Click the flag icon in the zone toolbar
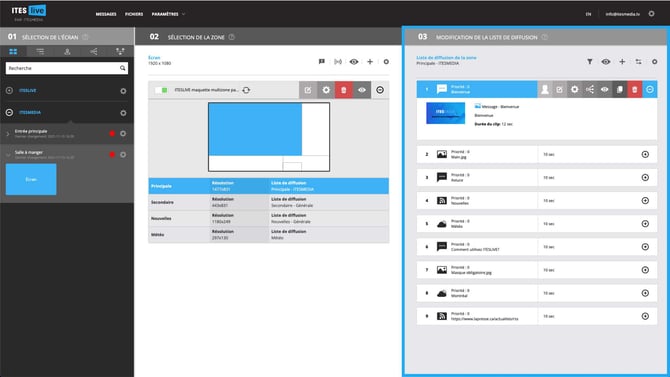 (x=322, y=62)
